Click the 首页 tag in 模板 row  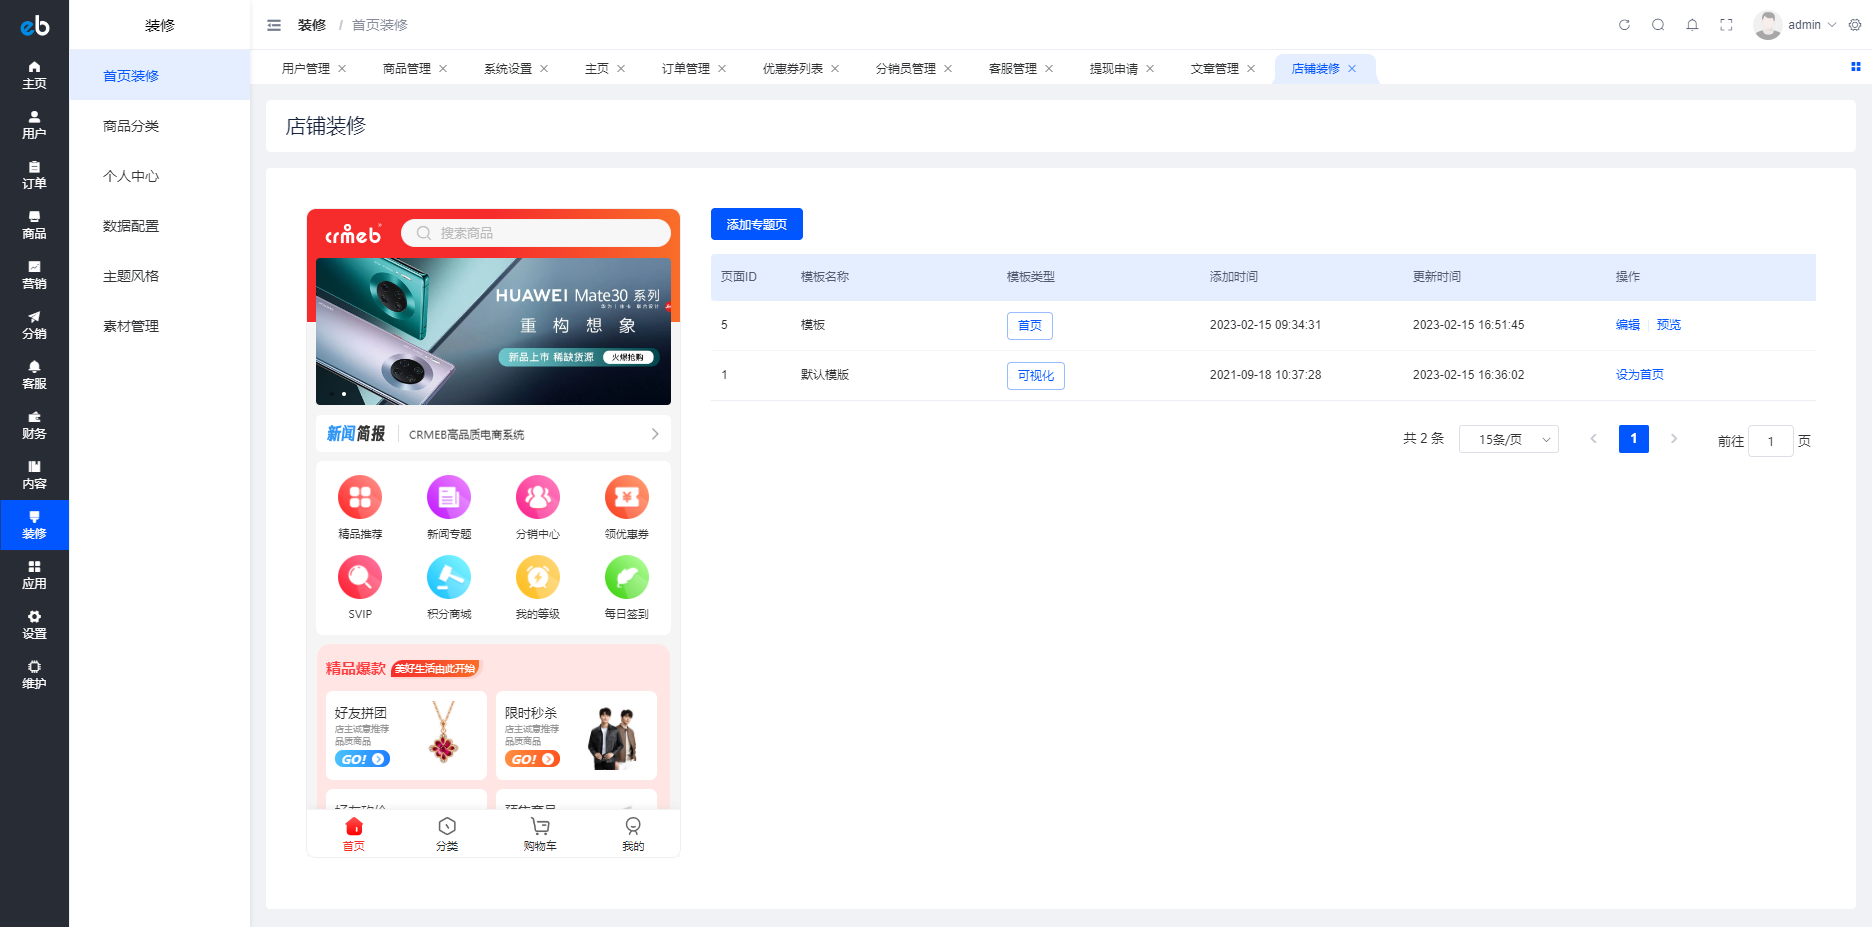1030,326
